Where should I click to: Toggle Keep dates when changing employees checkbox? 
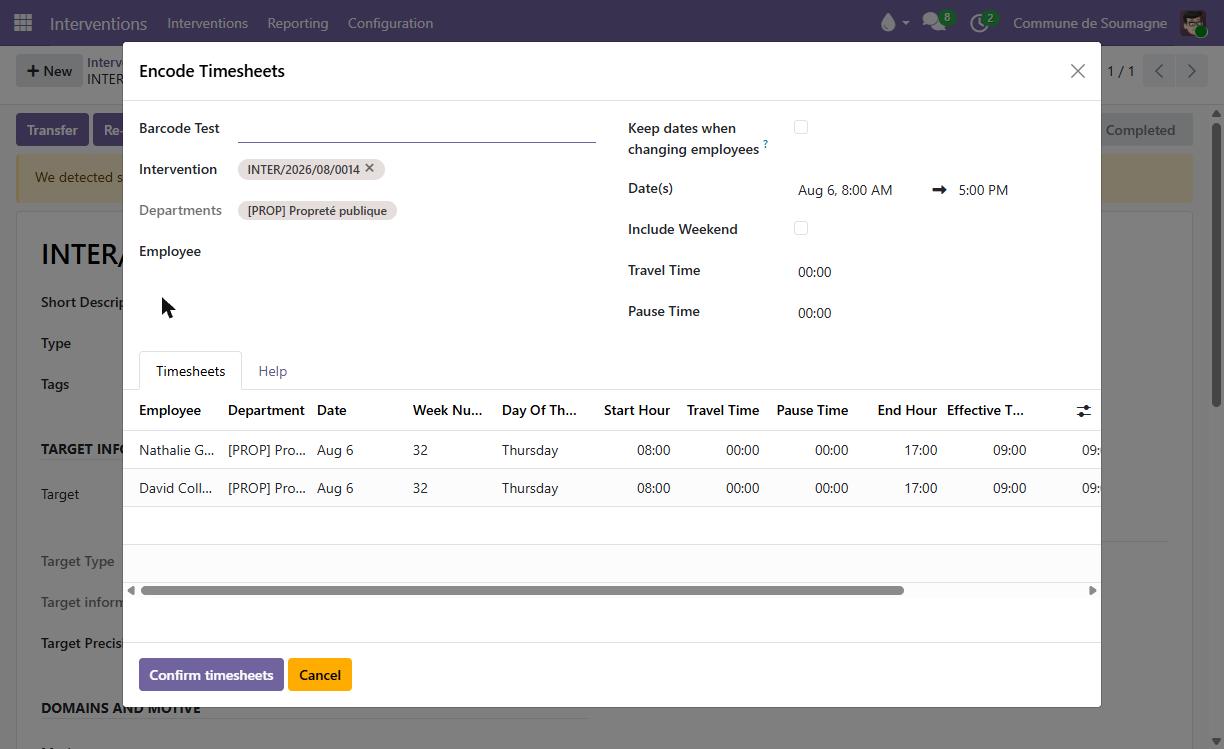click(x=801, y=127)
